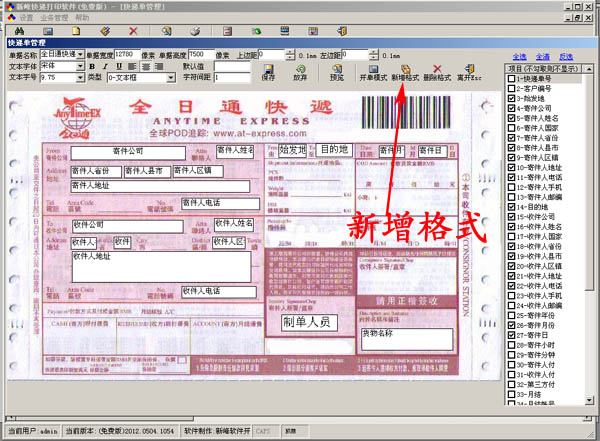Image resolution: width=600 pixels, height=441 pixels.
Task: Align text left
Action: pyautogui.click(x=132, y=66)
